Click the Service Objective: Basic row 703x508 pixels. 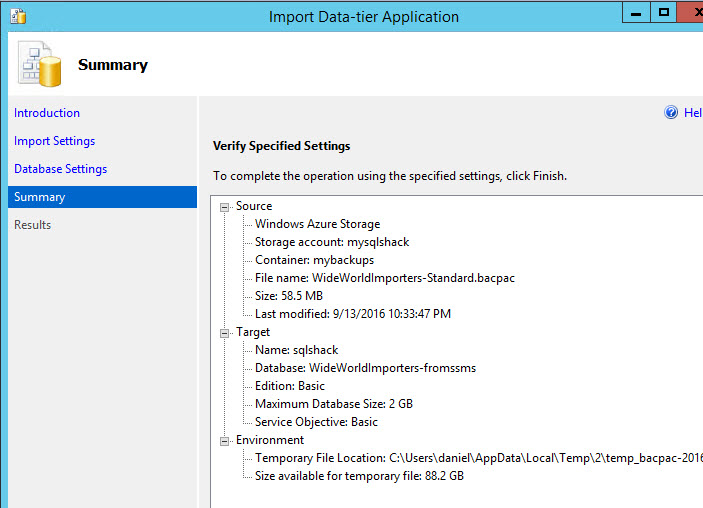316,422
